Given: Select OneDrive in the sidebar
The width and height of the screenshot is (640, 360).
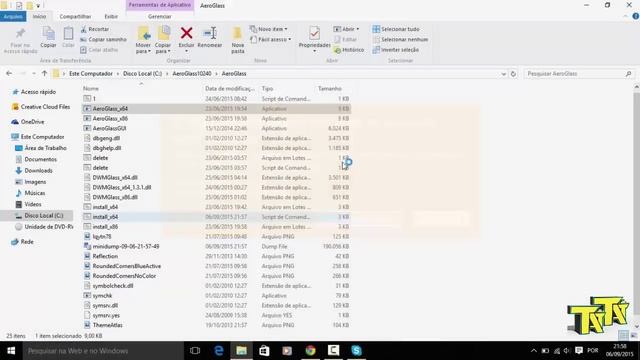Looking at the screenshot, I should click(x=32, y=122).
